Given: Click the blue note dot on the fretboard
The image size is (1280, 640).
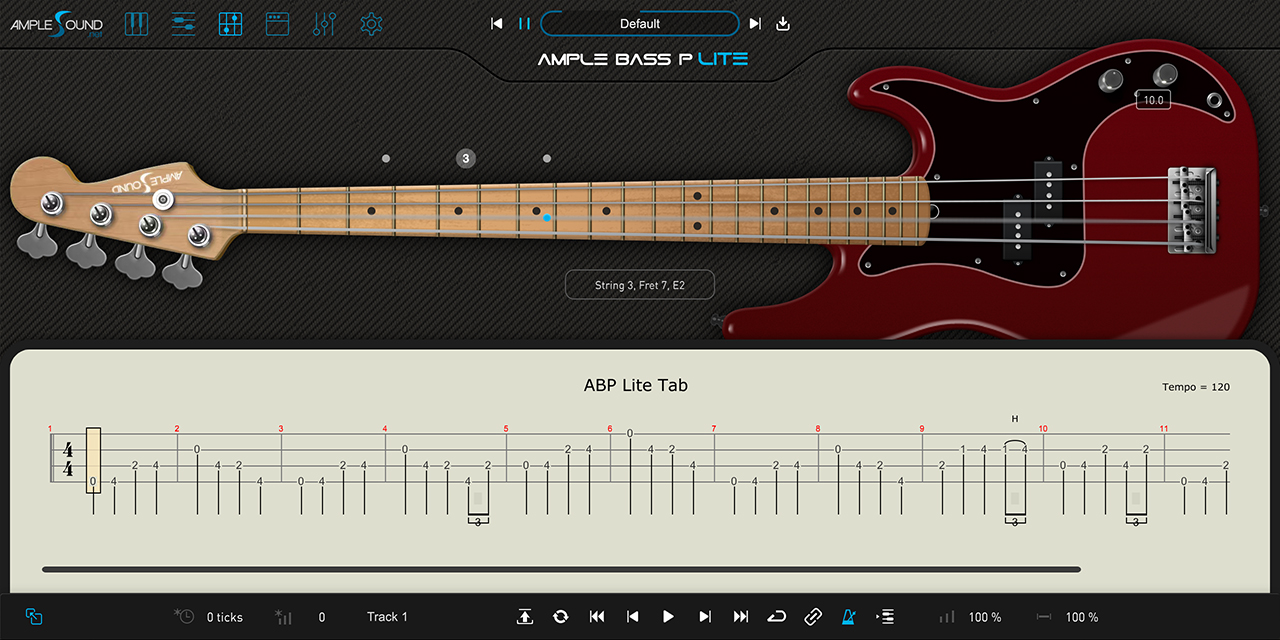Looking at the screenshot, I should pos(547,217).
